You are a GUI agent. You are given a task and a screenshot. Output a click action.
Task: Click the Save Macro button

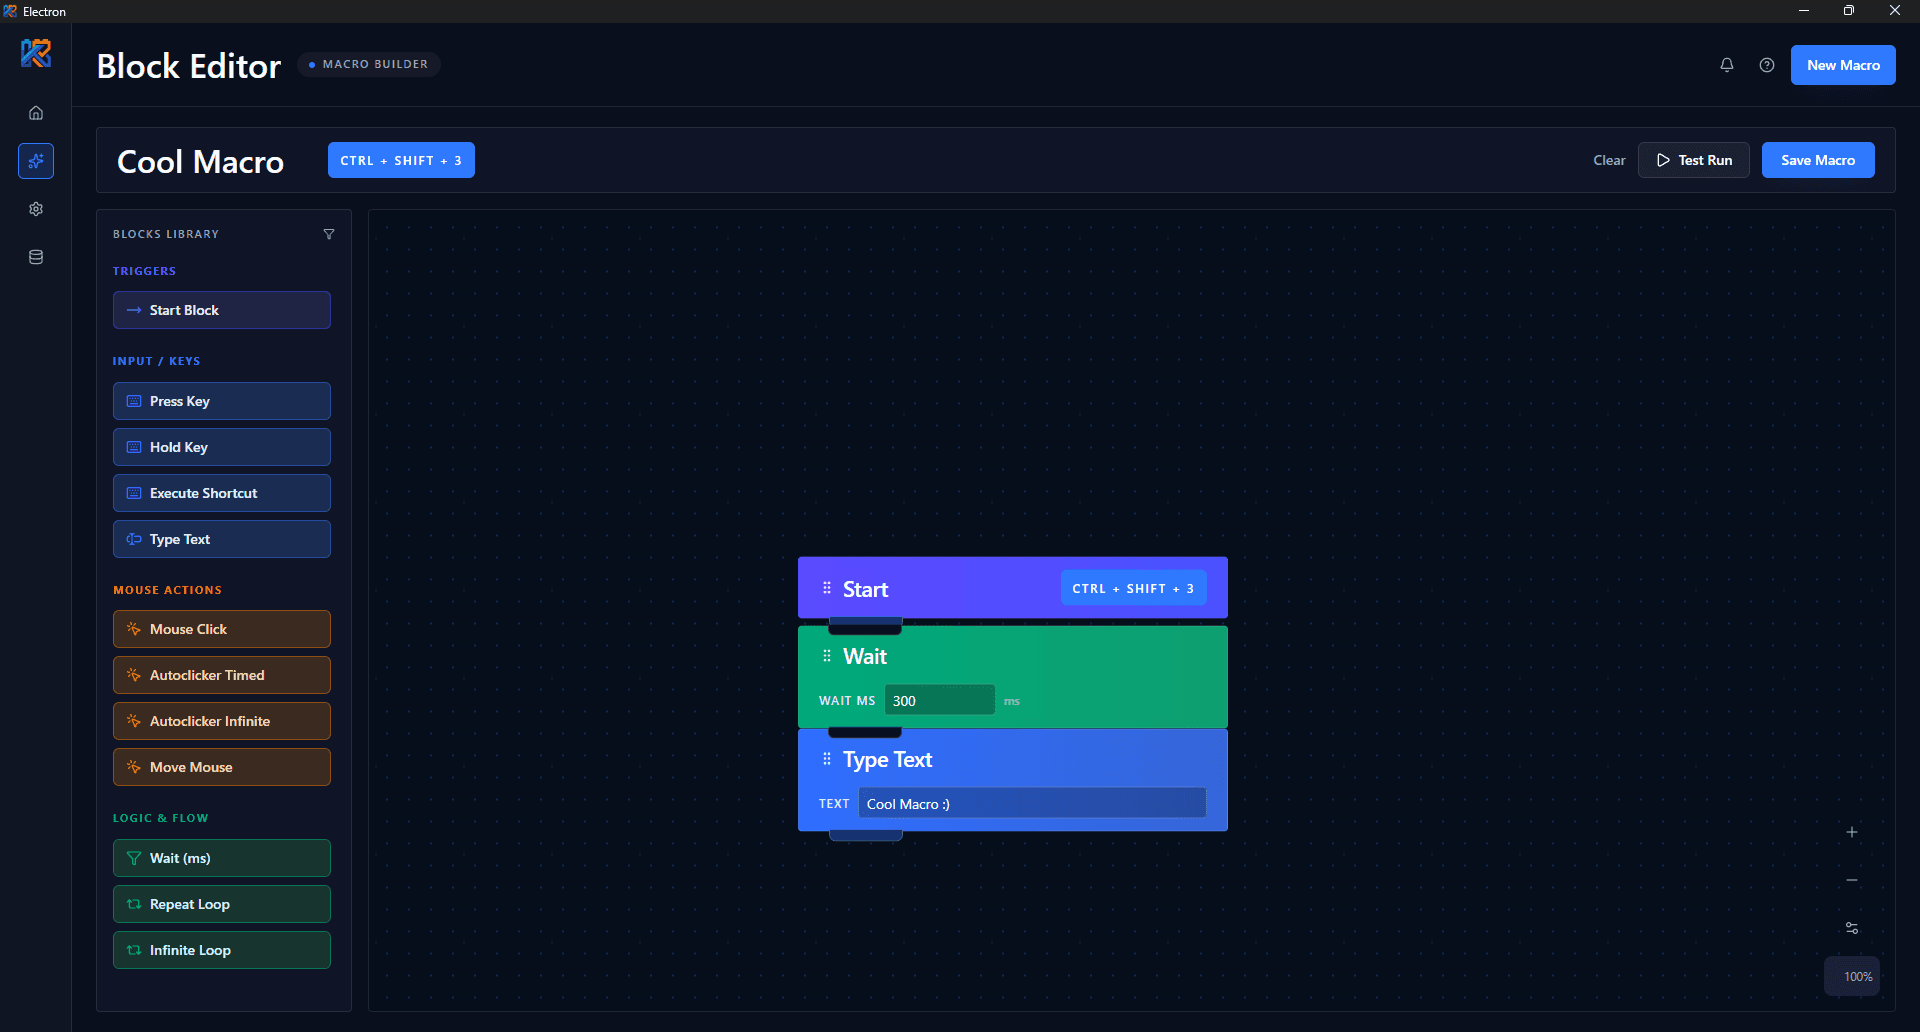[1818, 160]
